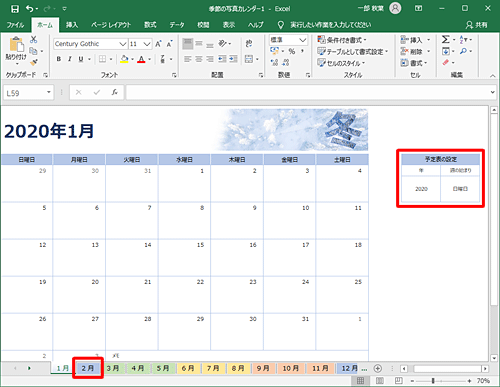Switch to the 数式 ribbon tab

[x=150, y=25]
